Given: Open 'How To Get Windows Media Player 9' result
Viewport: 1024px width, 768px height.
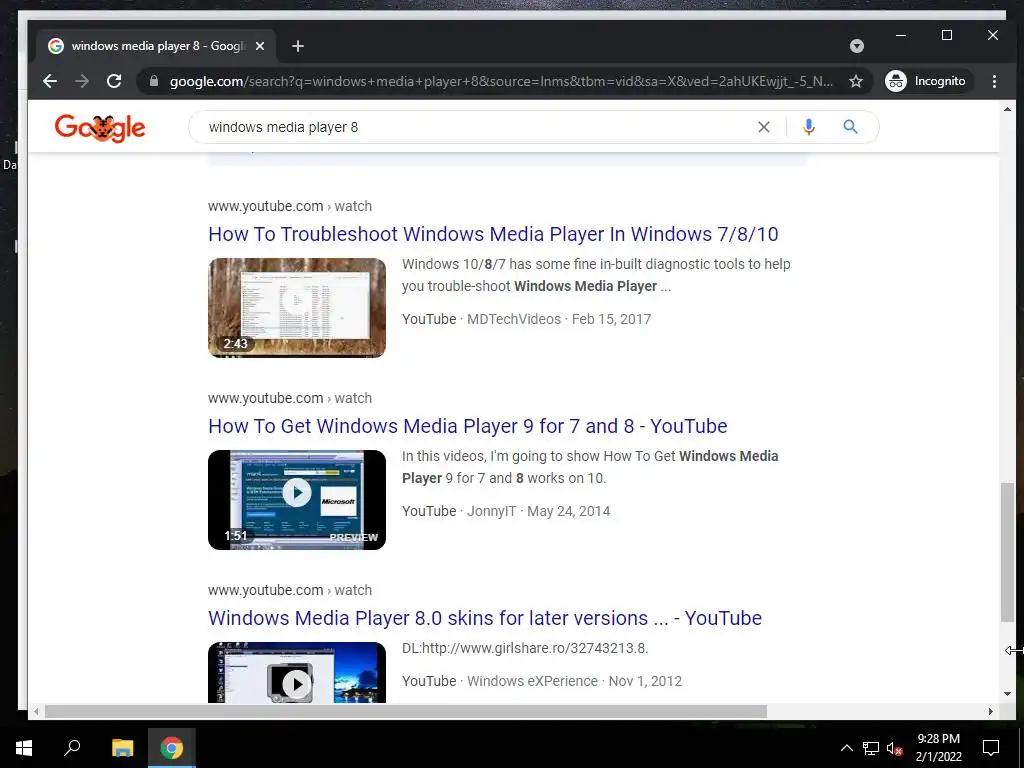Looking at the screenshot, I should 468,426.
